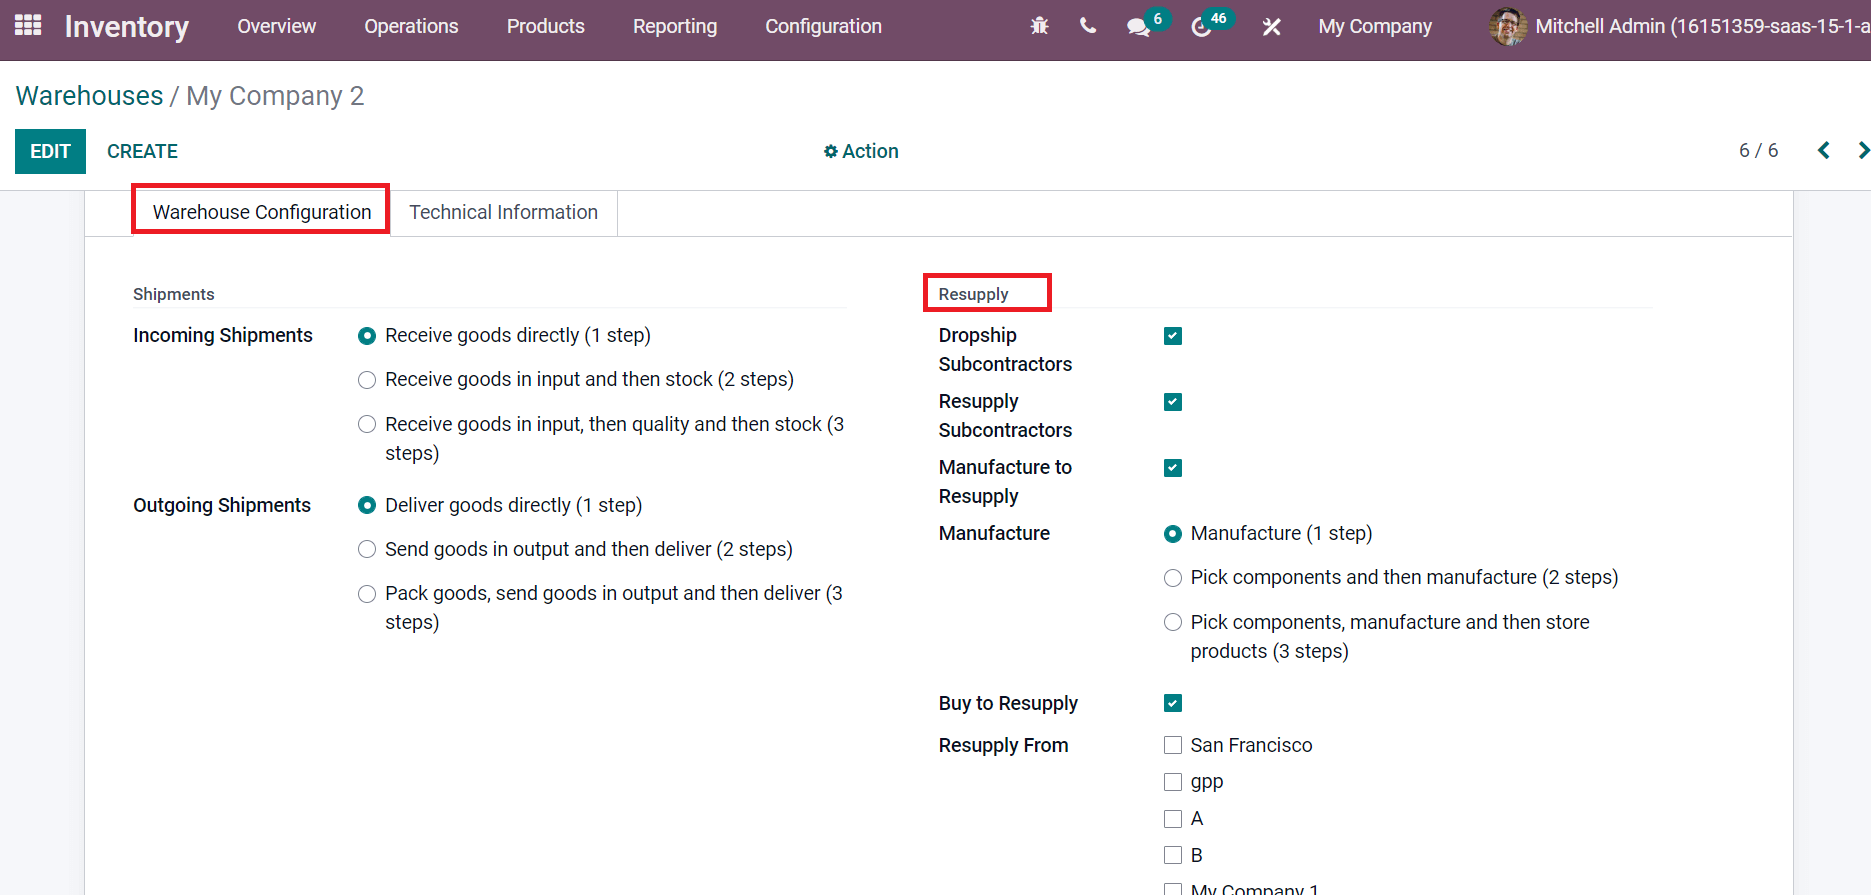Select Receive goods directly (1 step)

click(367, 336)
